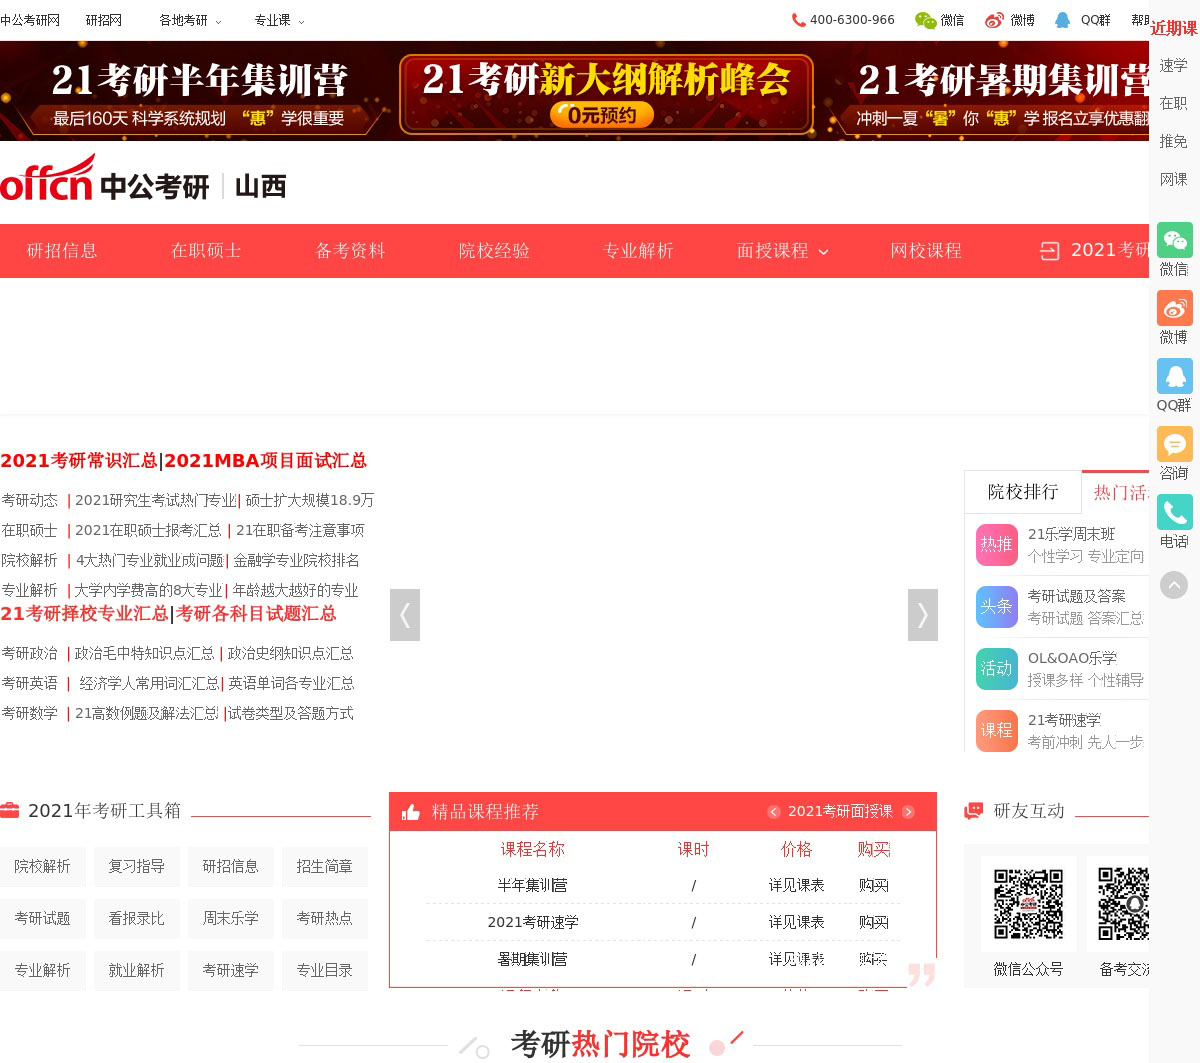
Task: Open the orange 咨询 chat icon
Action: 1174,445
